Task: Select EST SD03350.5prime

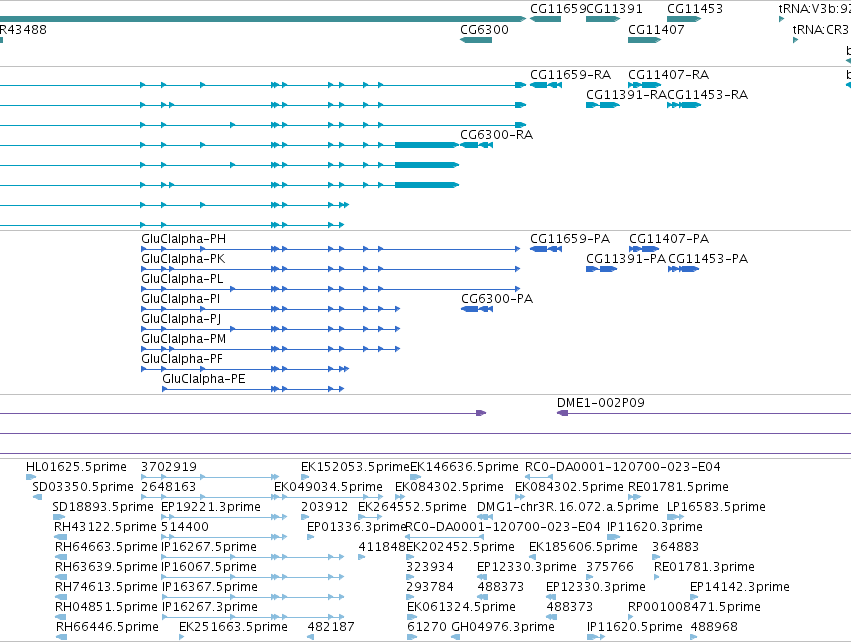Action: (83, 487)
